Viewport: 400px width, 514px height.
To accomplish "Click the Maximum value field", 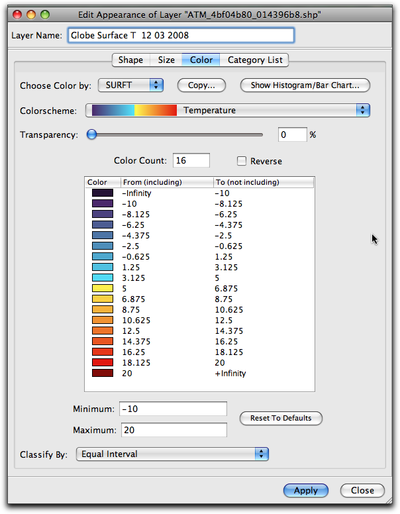I will [x=174, y=430].
